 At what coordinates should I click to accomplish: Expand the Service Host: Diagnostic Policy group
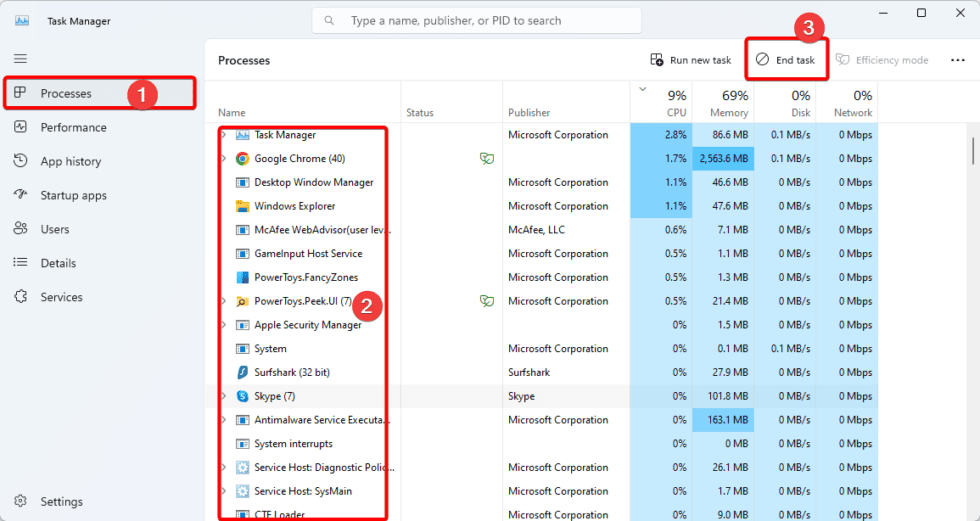coord(224,467)
